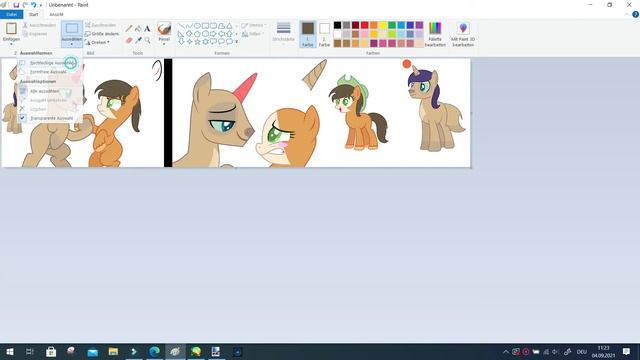Open the Paint help icon
This screenshot has height=360, width=640.
[x=635, y=14]
